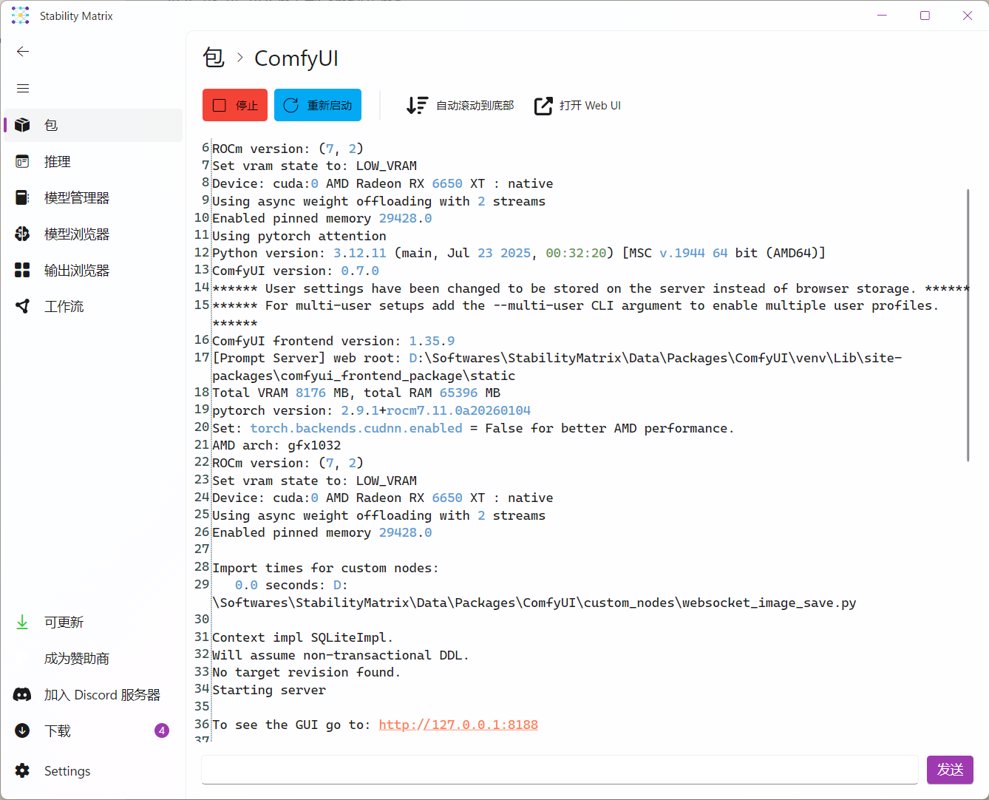This screenshot has width=989, height=800.
Task: Click the downloads badge showing 4
Action: point(161,731)
